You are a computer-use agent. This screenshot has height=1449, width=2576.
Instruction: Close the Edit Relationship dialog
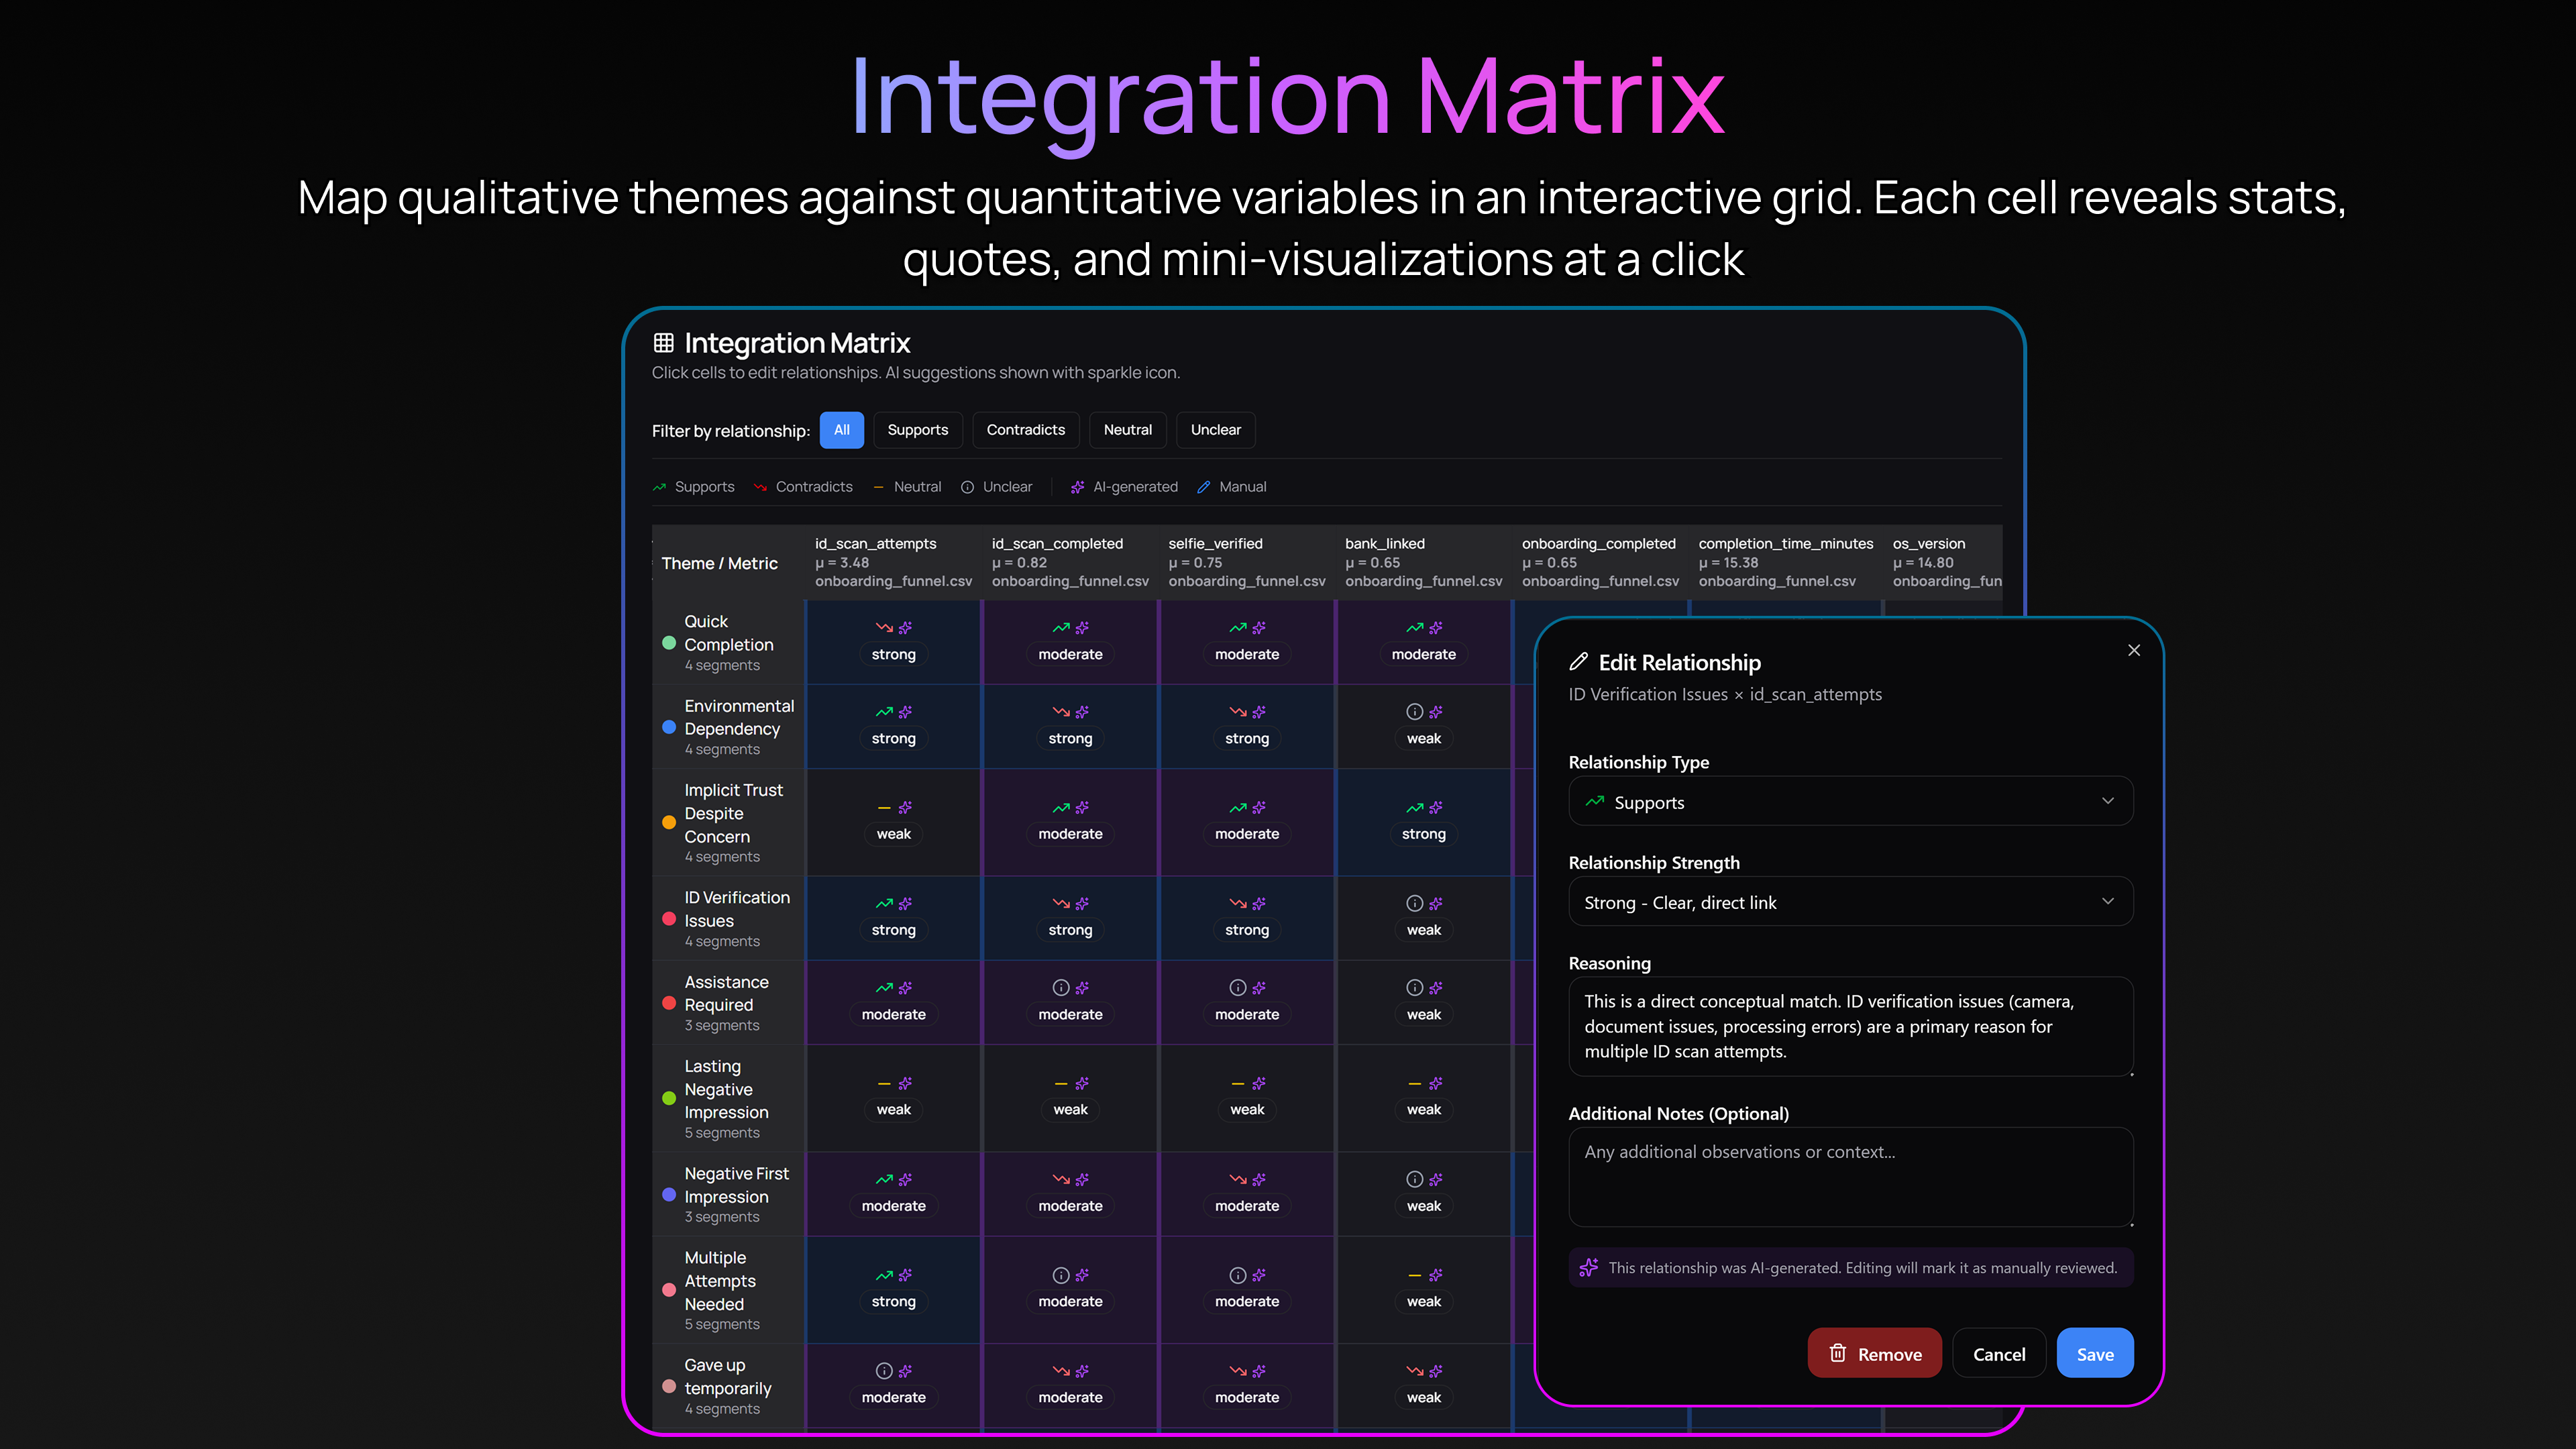pos(2133,650)
